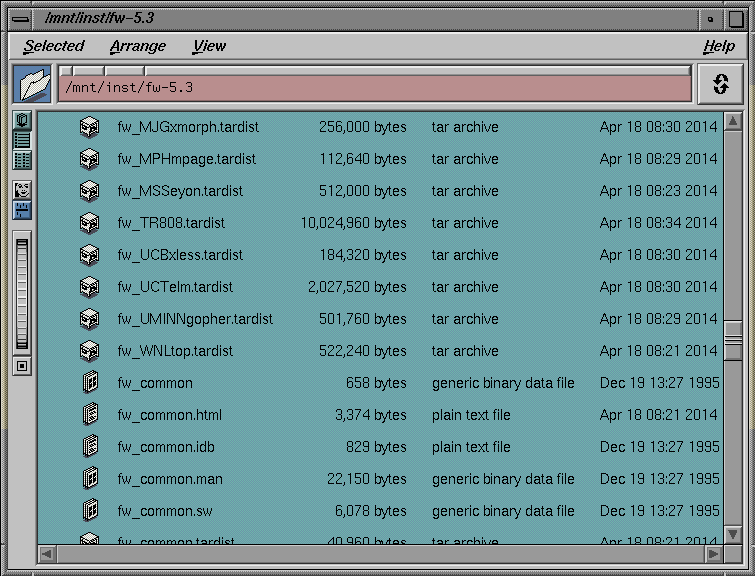Click the fw_WNLtop.tardist package icon
Image resolution: width=755 pixels, height=576 pixels.
click(x=90, y=351)
